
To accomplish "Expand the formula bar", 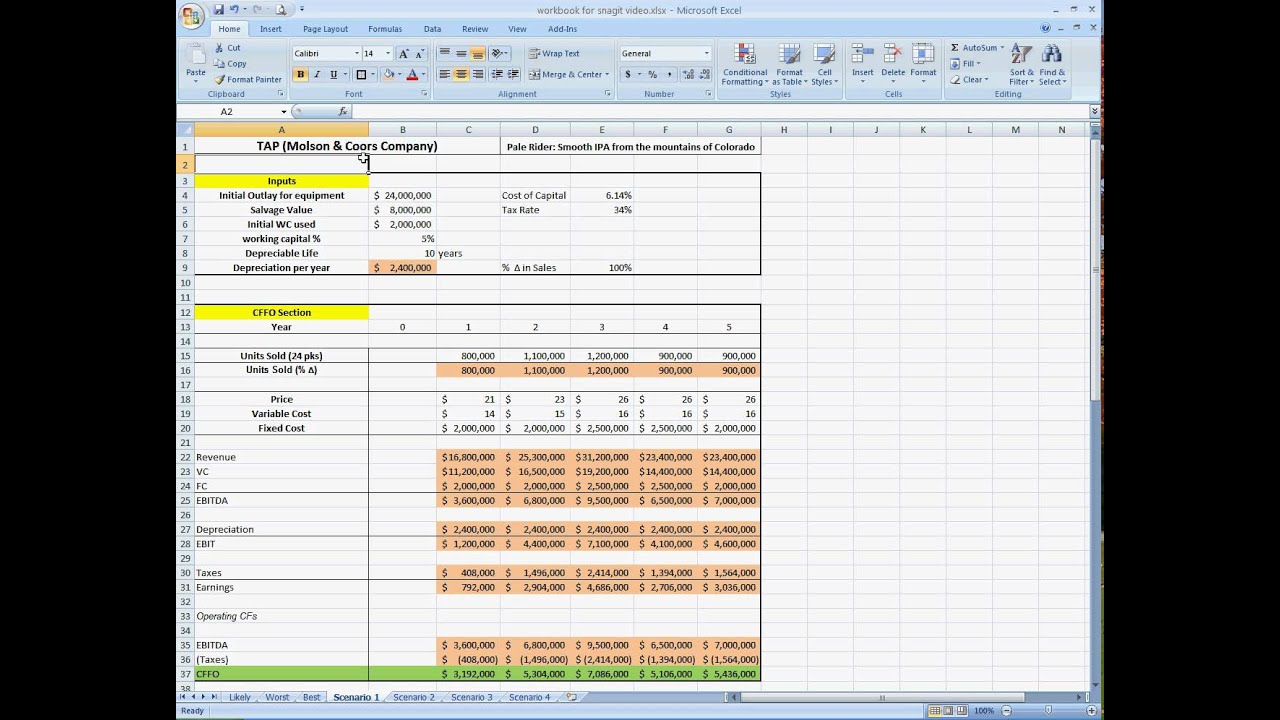I will tap(1094, 112).
